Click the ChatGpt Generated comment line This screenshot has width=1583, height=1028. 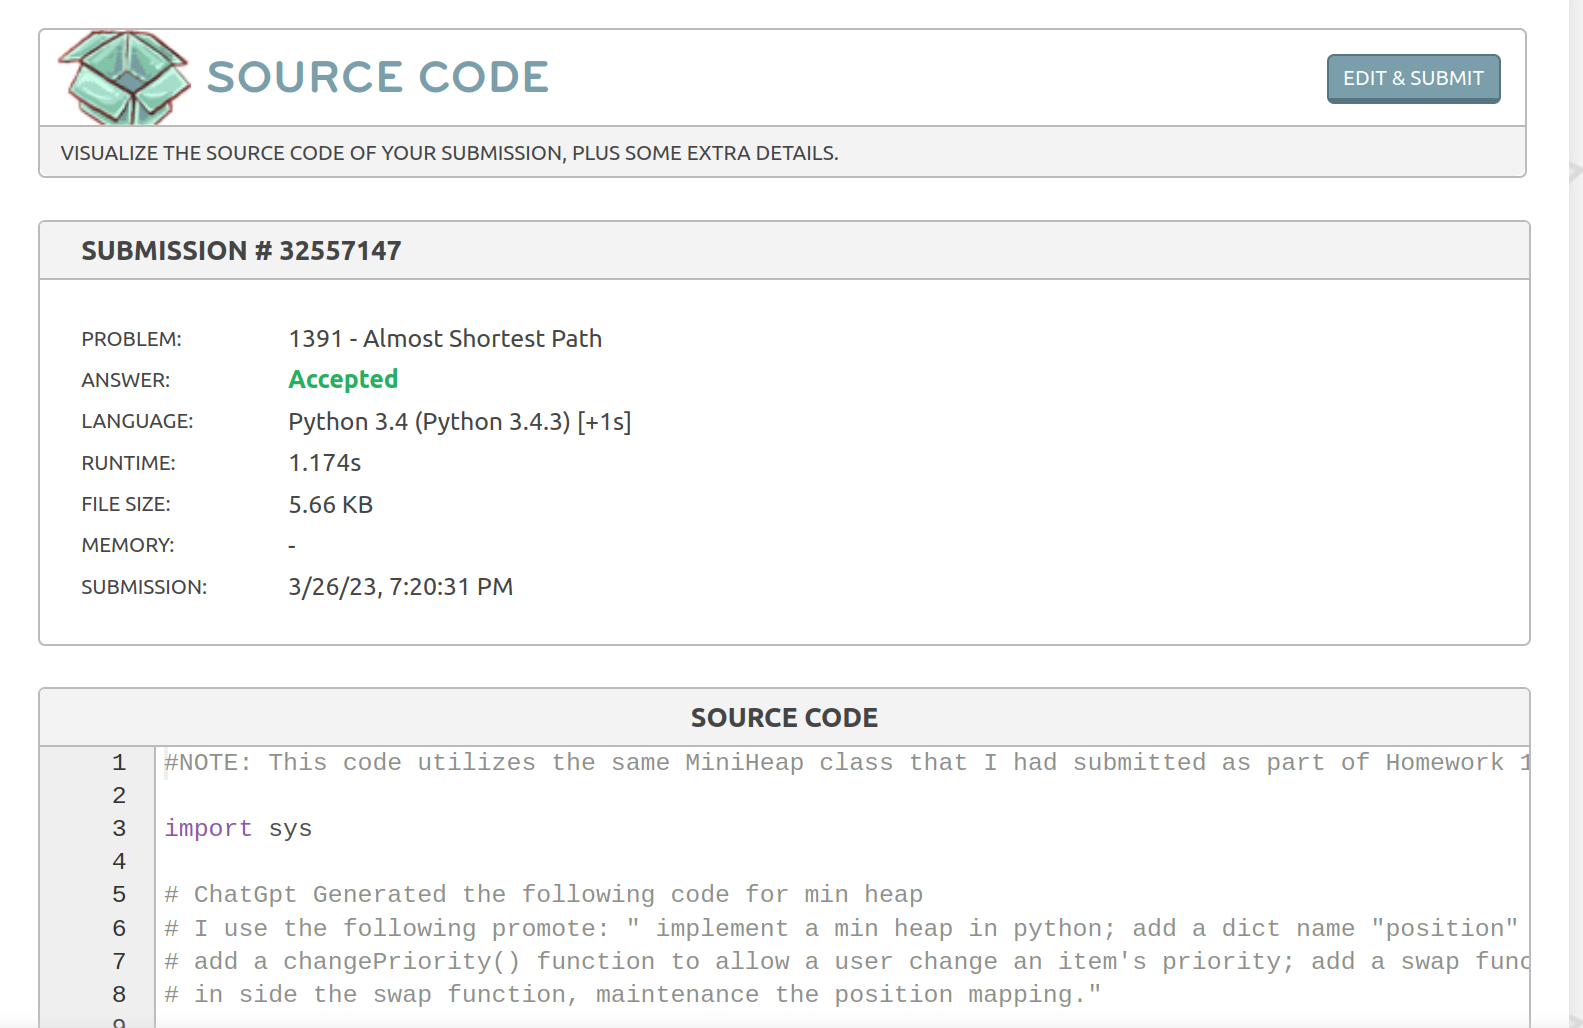[x=543, y=895]
